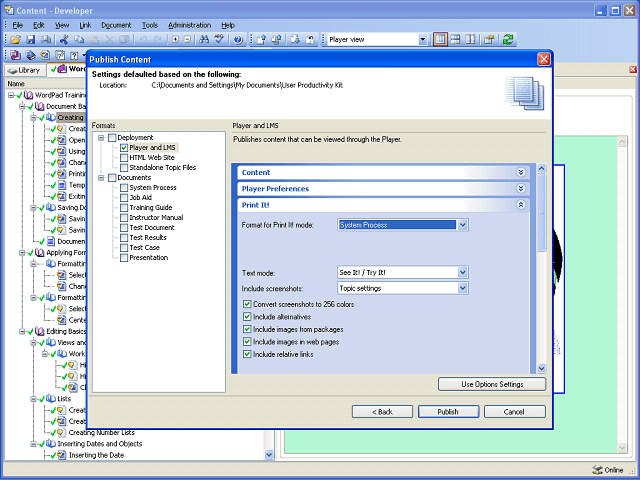The image size is (640, 480).
Task: Open the Edit menu
Action: pyautogui.click(x=39, y=25)
